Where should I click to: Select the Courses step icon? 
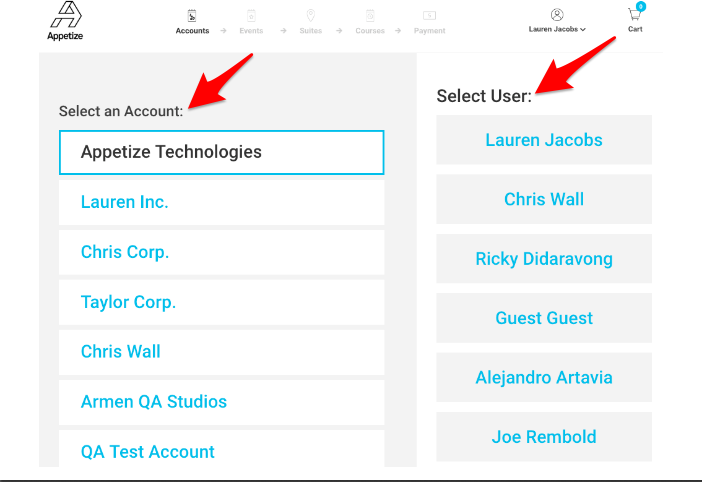point(370,16)
